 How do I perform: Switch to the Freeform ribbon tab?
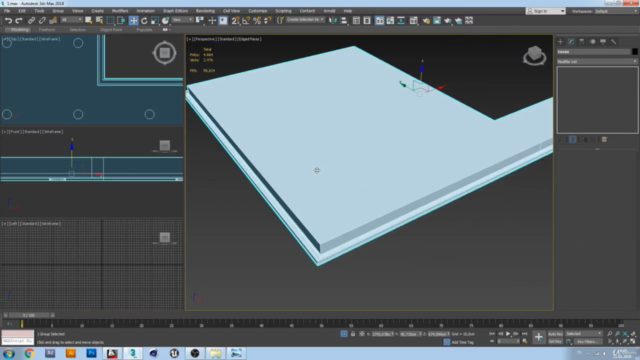click(47, 30)
